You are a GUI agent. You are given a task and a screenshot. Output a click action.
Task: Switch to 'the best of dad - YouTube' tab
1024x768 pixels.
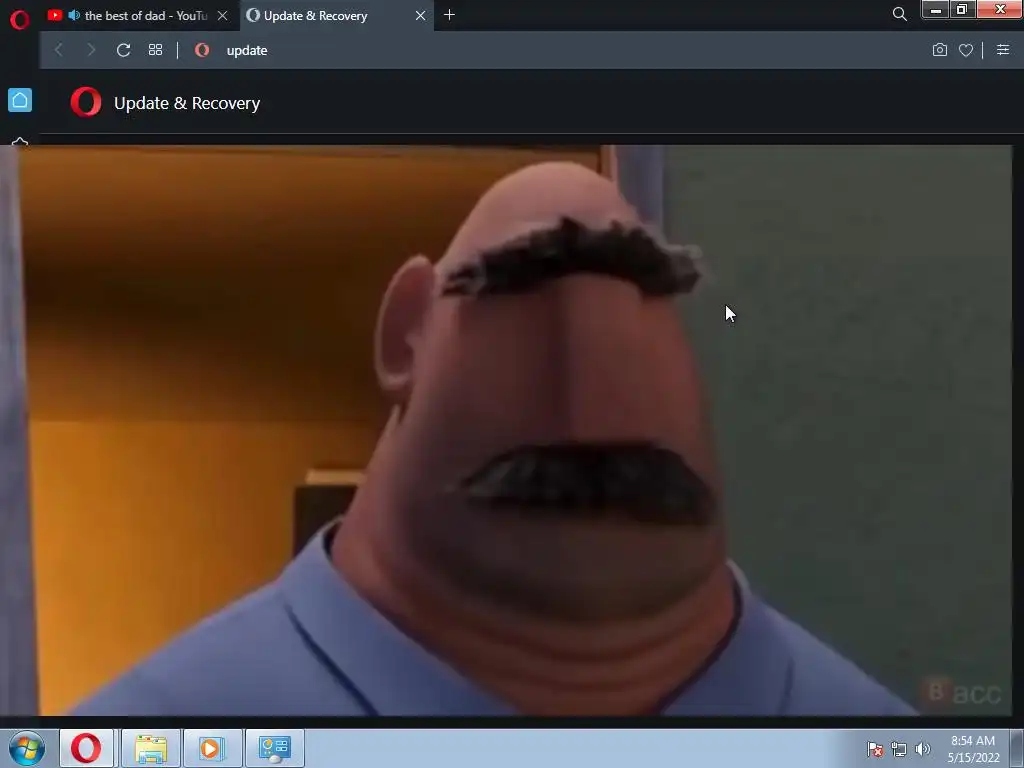pyautogui.click(x=137, y=16)
